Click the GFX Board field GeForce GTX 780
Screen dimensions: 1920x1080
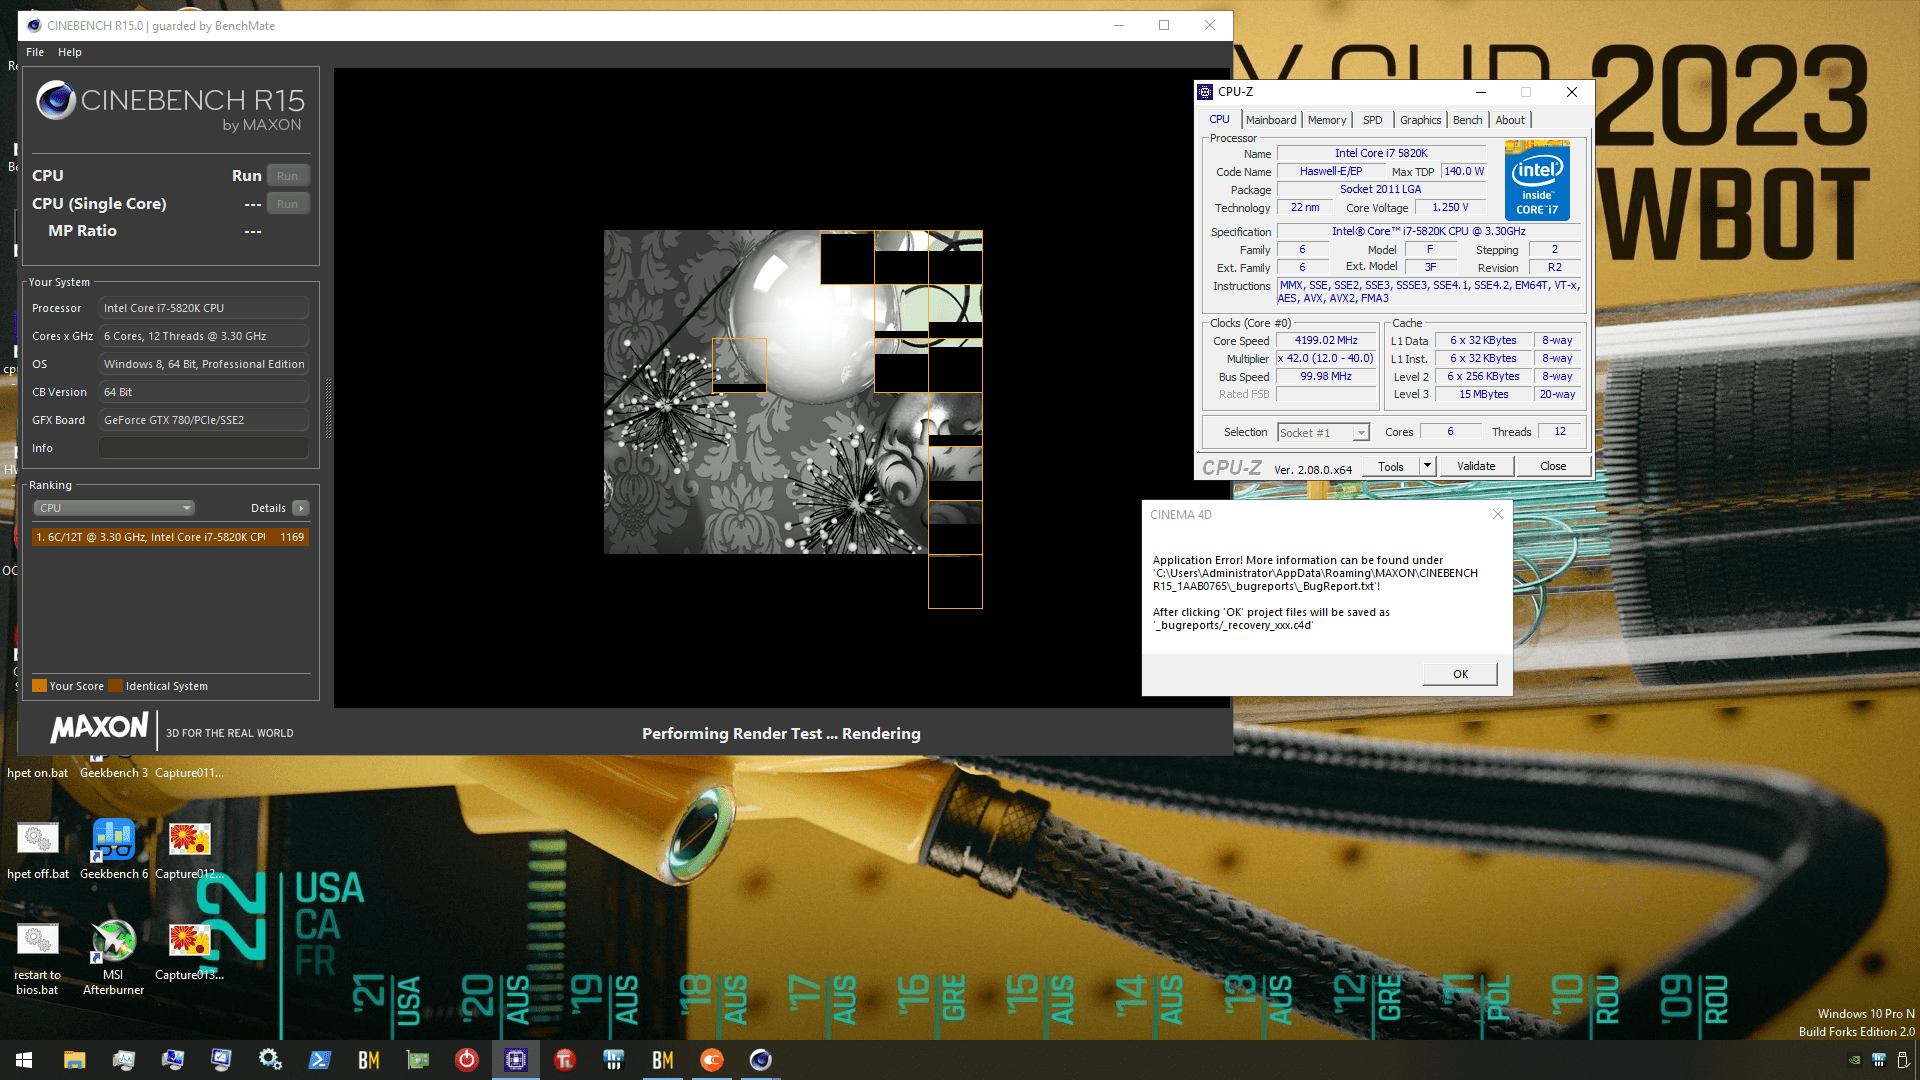[x=204, y=420]
